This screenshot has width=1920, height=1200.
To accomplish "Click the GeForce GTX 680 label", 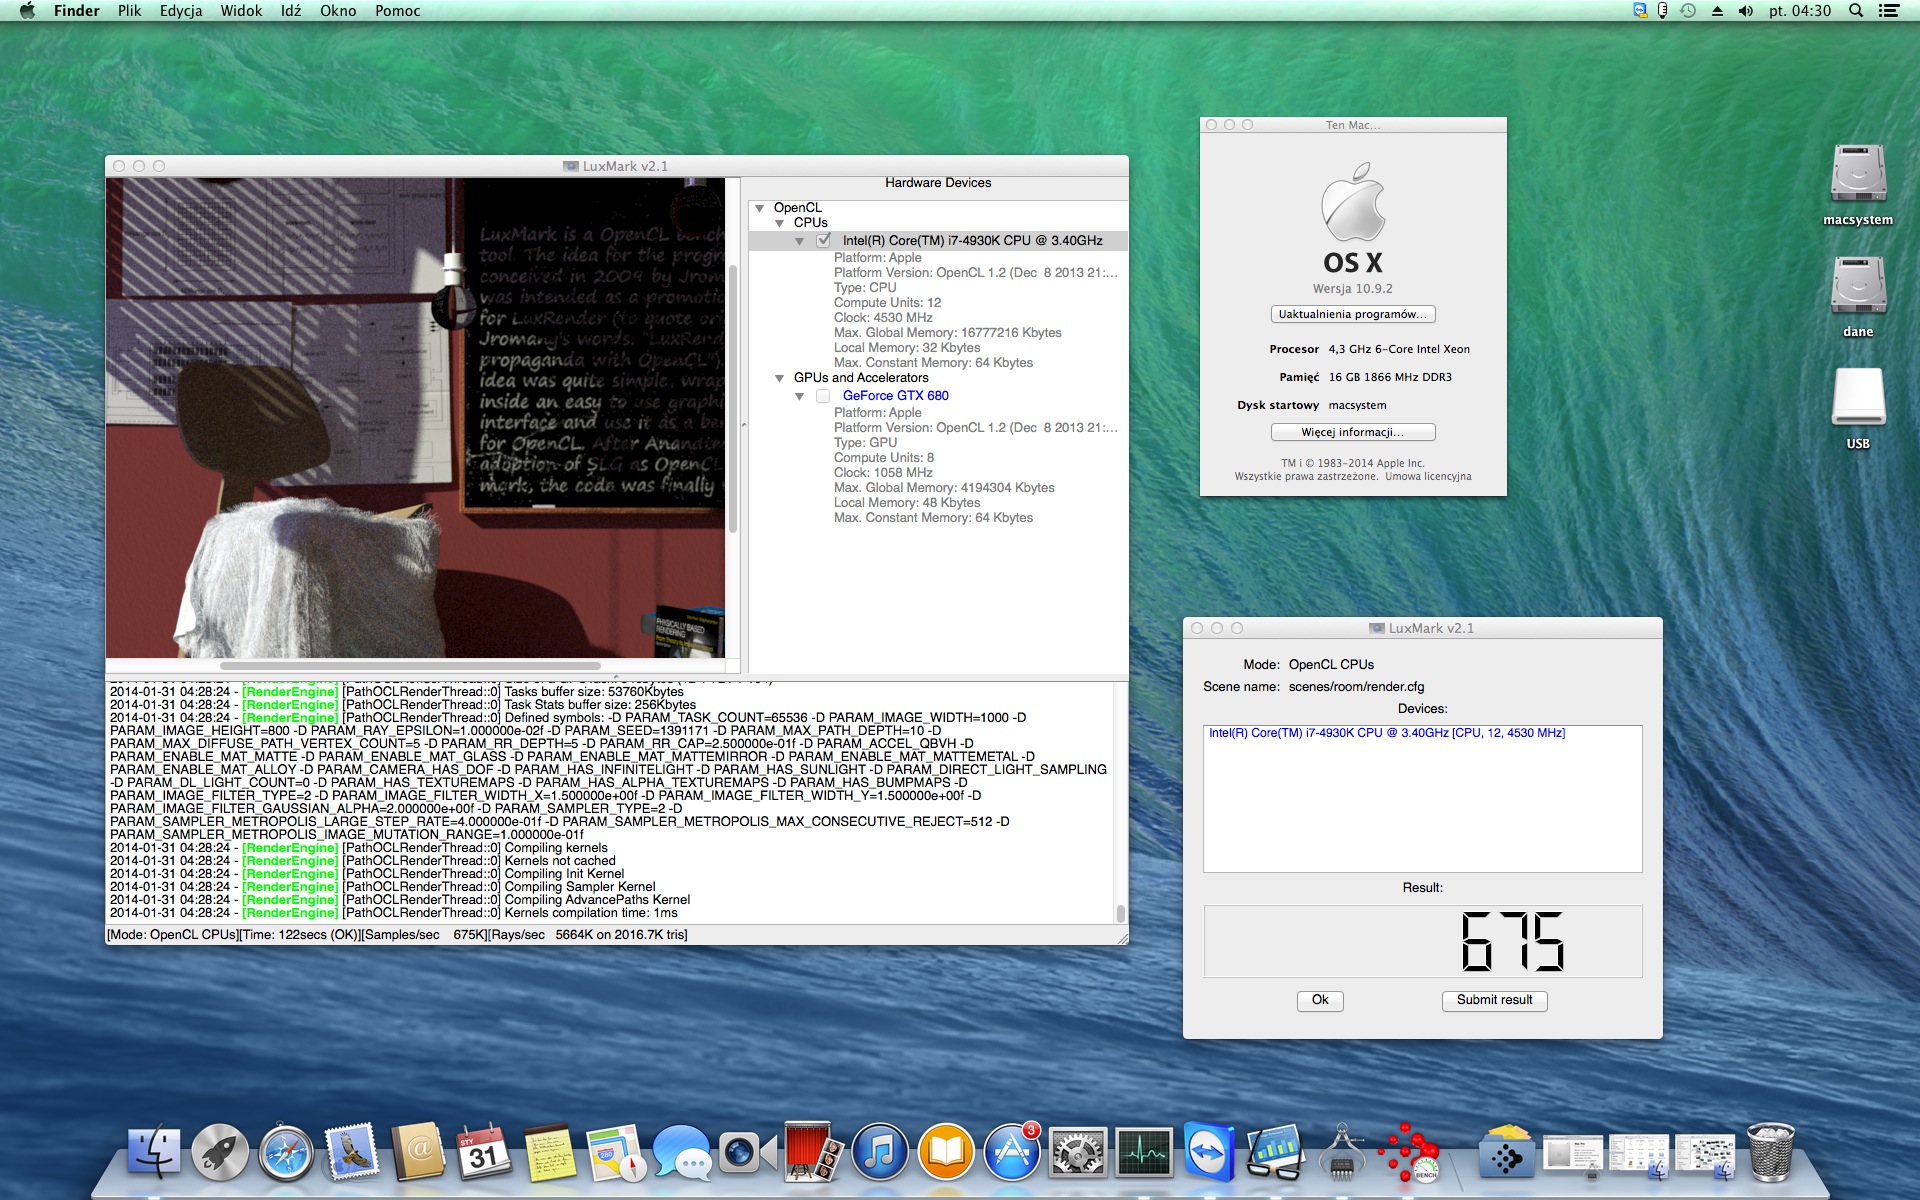I will 895,396.
